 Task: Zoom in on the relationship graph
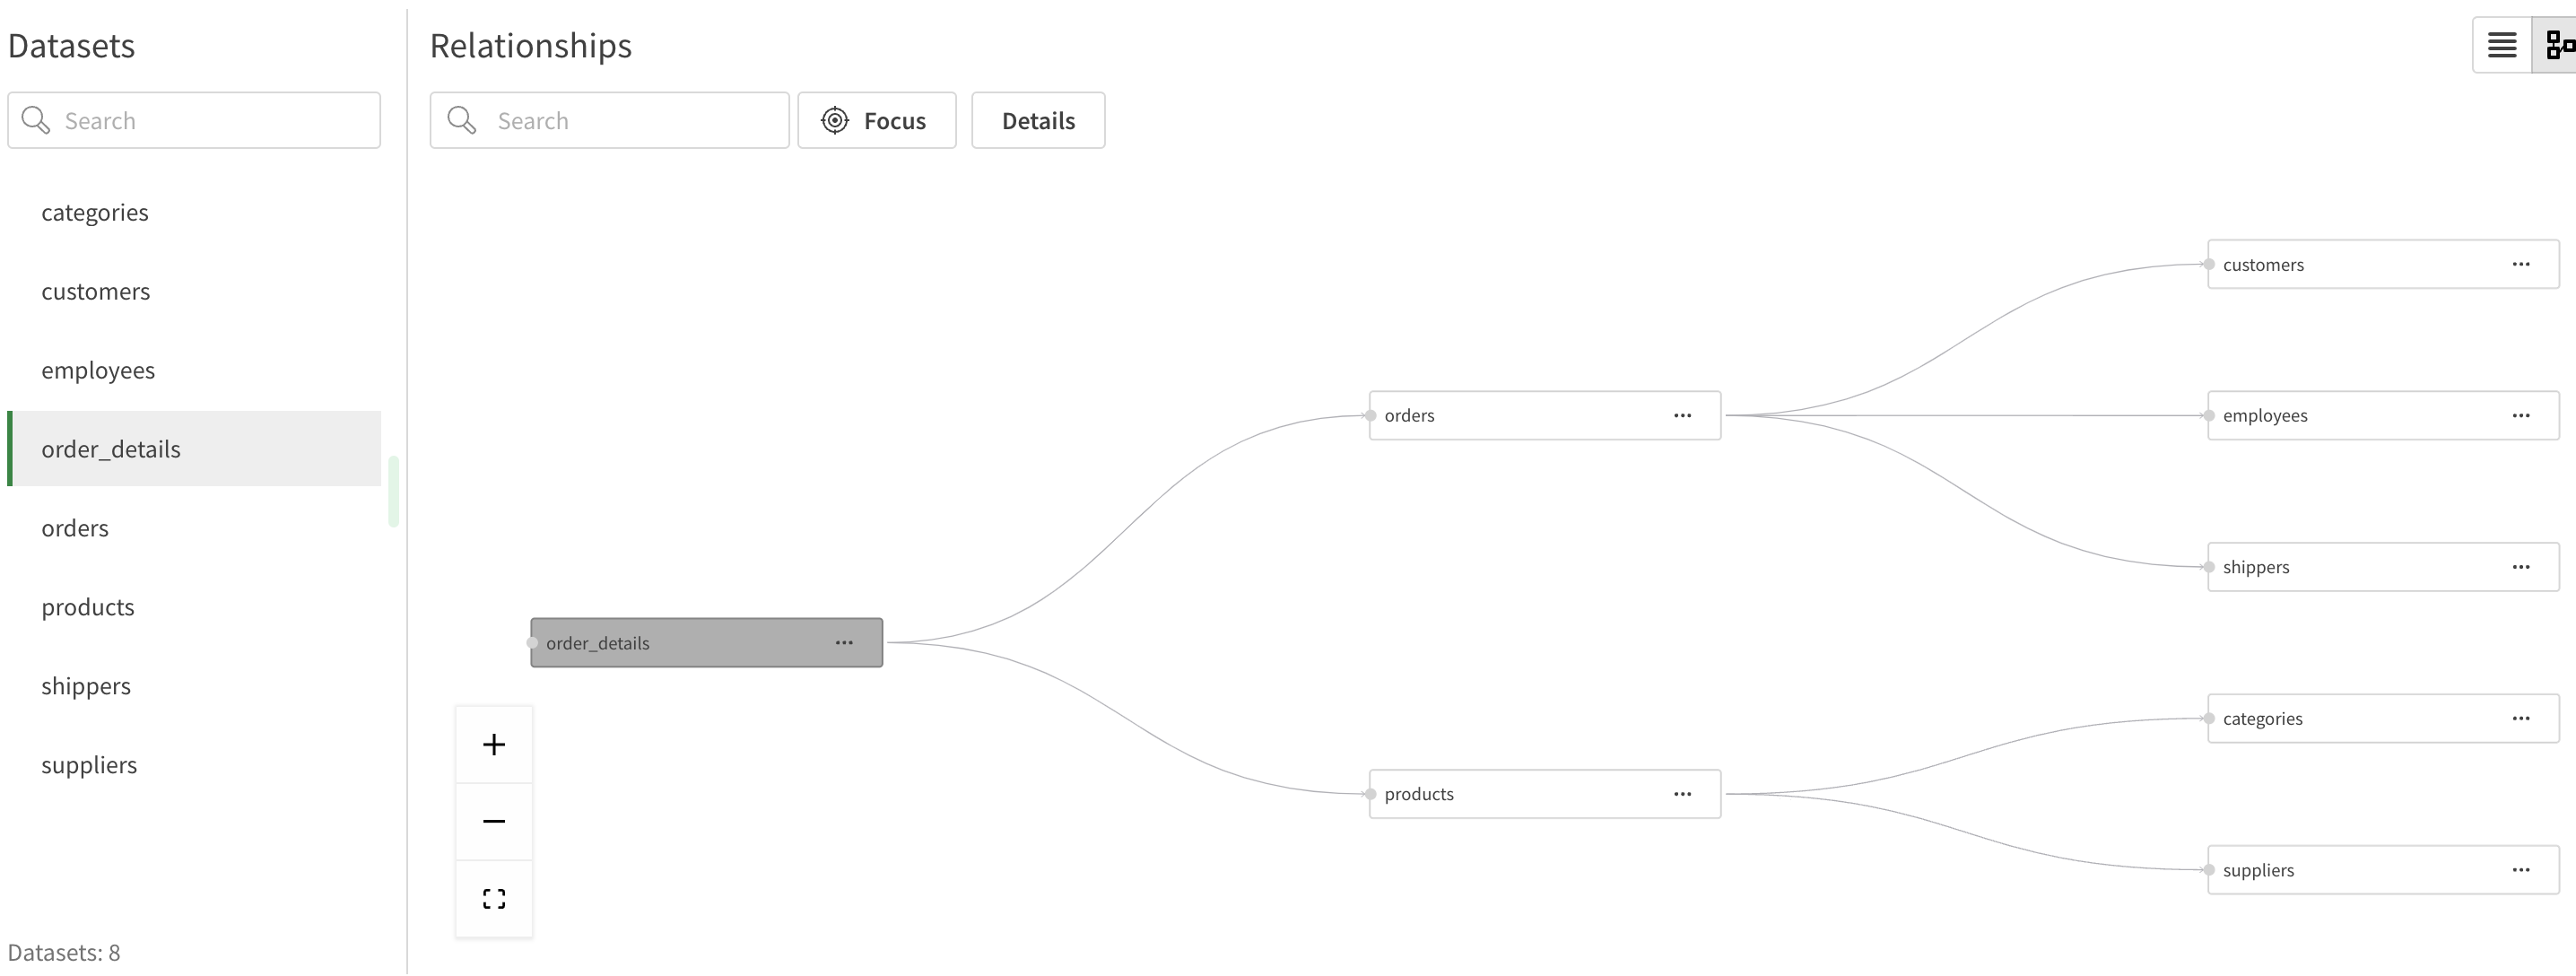pyautogui.click(x=494, y=743)
